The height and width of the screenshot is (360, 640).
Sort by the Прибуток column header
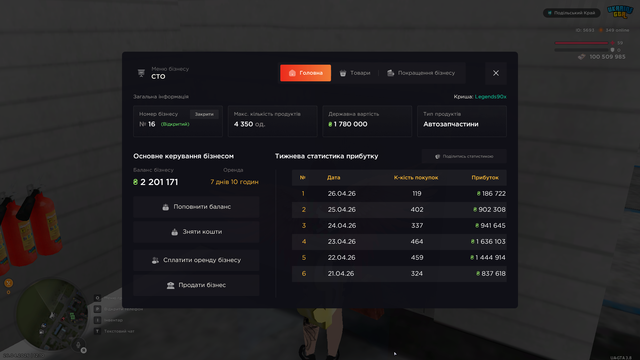(x=485, y=178)
